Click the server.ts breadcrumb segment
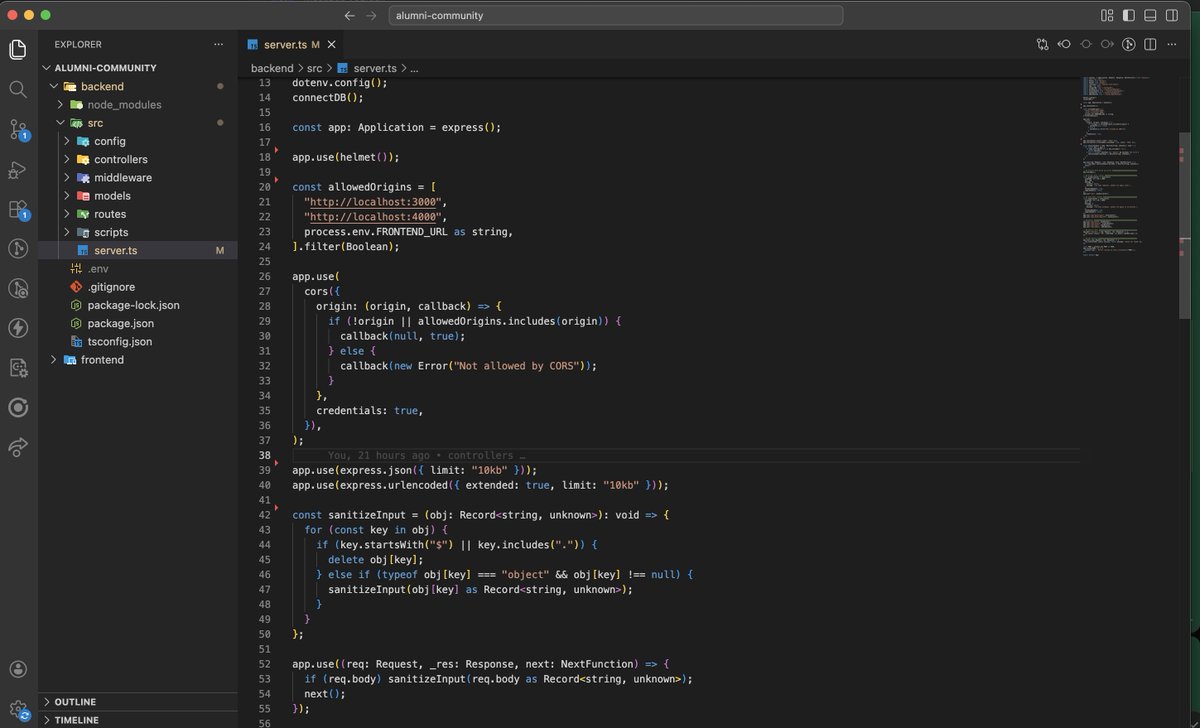Screen dimensions: 1200x728 pyautogui.click(x=367, y=68)
